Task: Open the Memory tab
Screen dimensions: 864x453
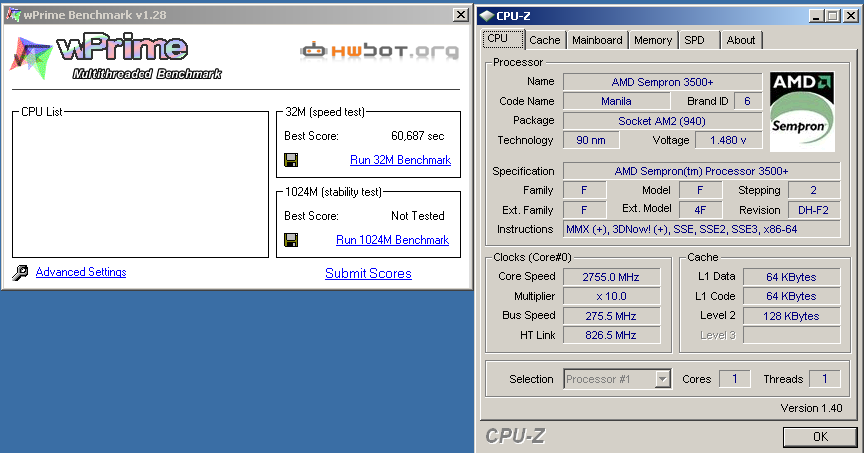Action: click(x=653, y=40)
